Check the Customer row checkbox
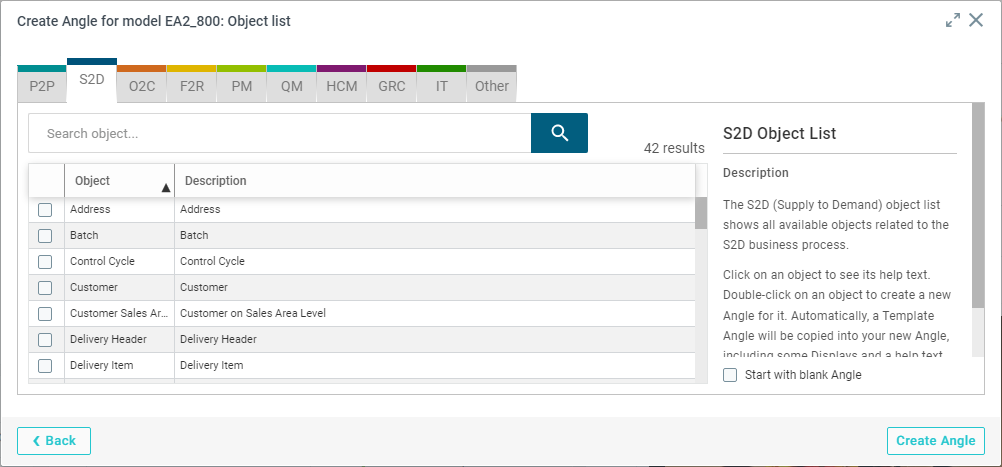This screenshot has height=467, width=1002. click(45, 288)
